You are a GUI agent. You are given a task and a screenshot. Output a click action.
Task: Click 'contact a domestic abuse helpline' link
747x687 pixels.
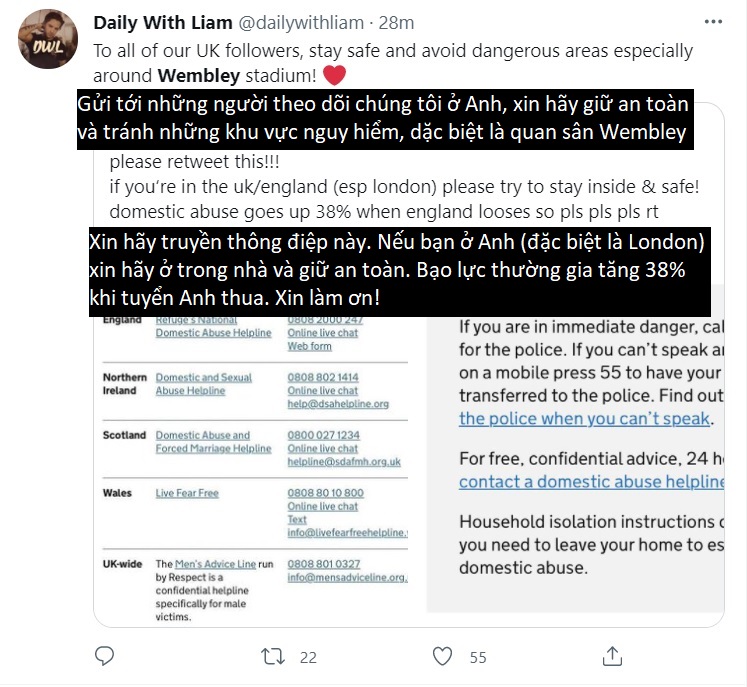click(x=591, y=482)
